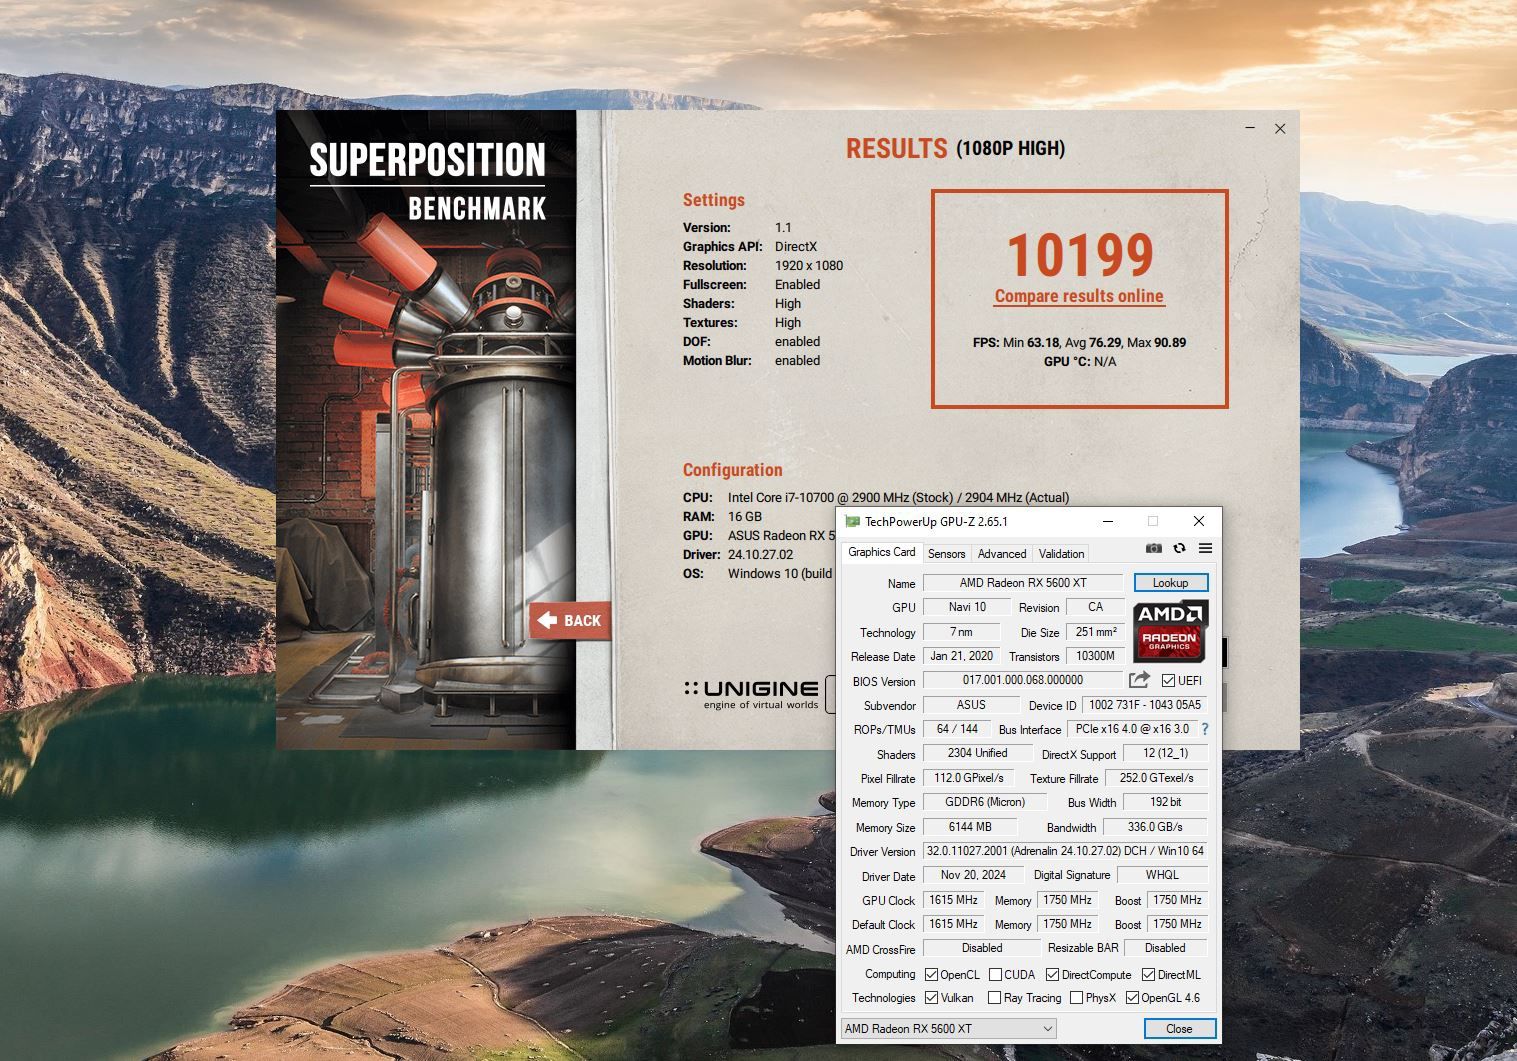
Task: Toggle the Ray Tracing checkbox
Action: click(x=994, y=998)
